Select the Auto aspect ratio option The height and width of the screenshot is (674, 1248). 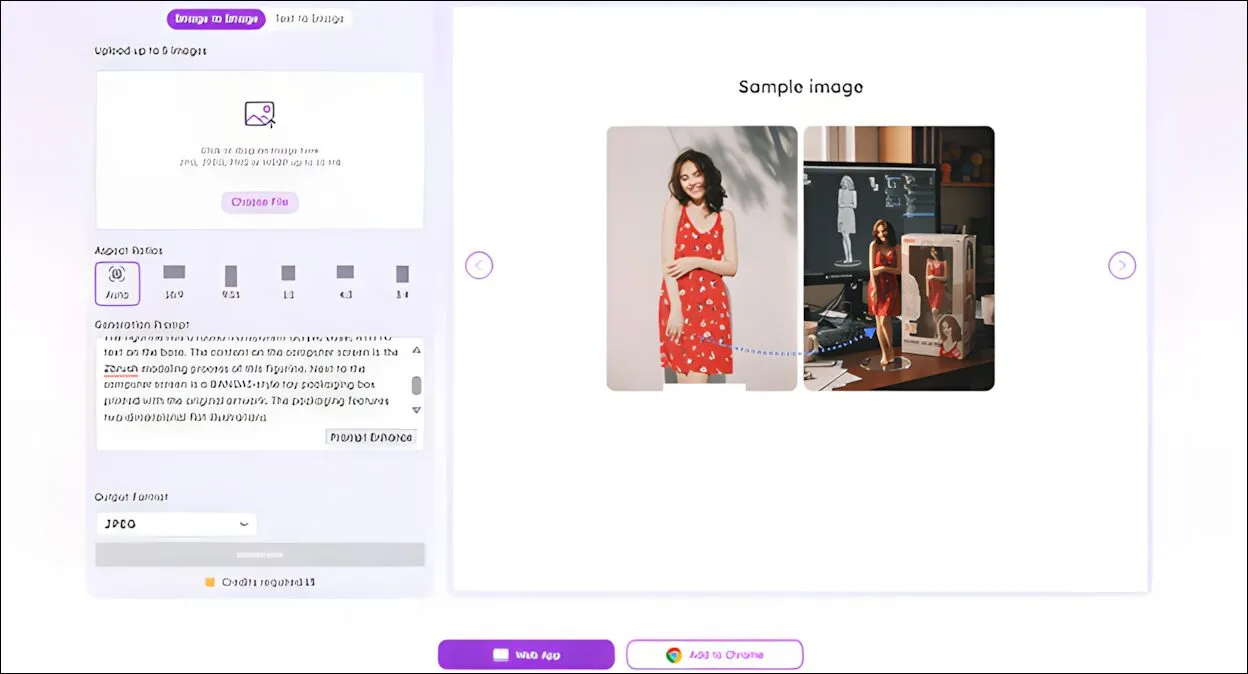[117, 282]
